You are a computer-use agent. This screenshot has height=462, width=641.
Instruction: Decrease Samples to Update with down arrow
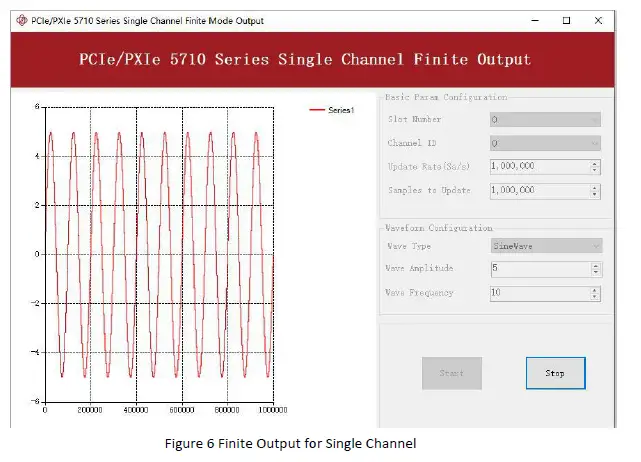pos(595,194)
